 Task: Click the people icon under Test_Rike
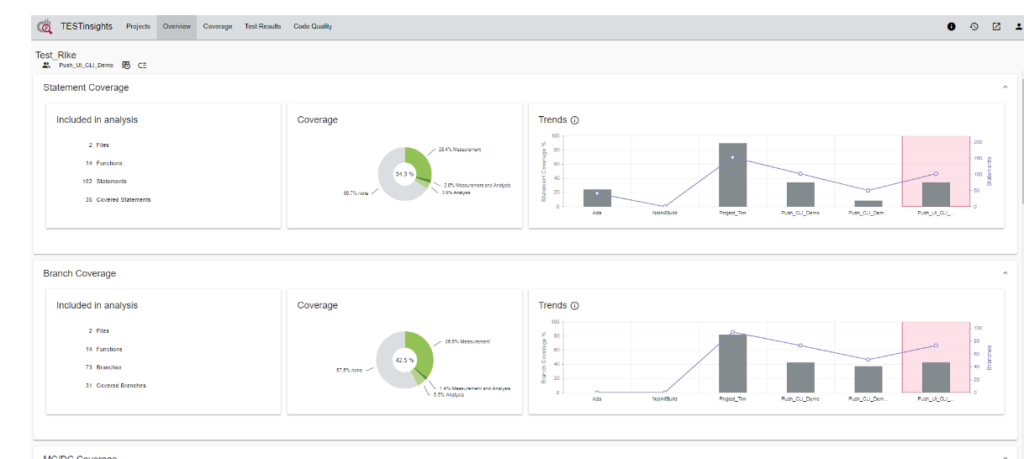tap(46, 65)
